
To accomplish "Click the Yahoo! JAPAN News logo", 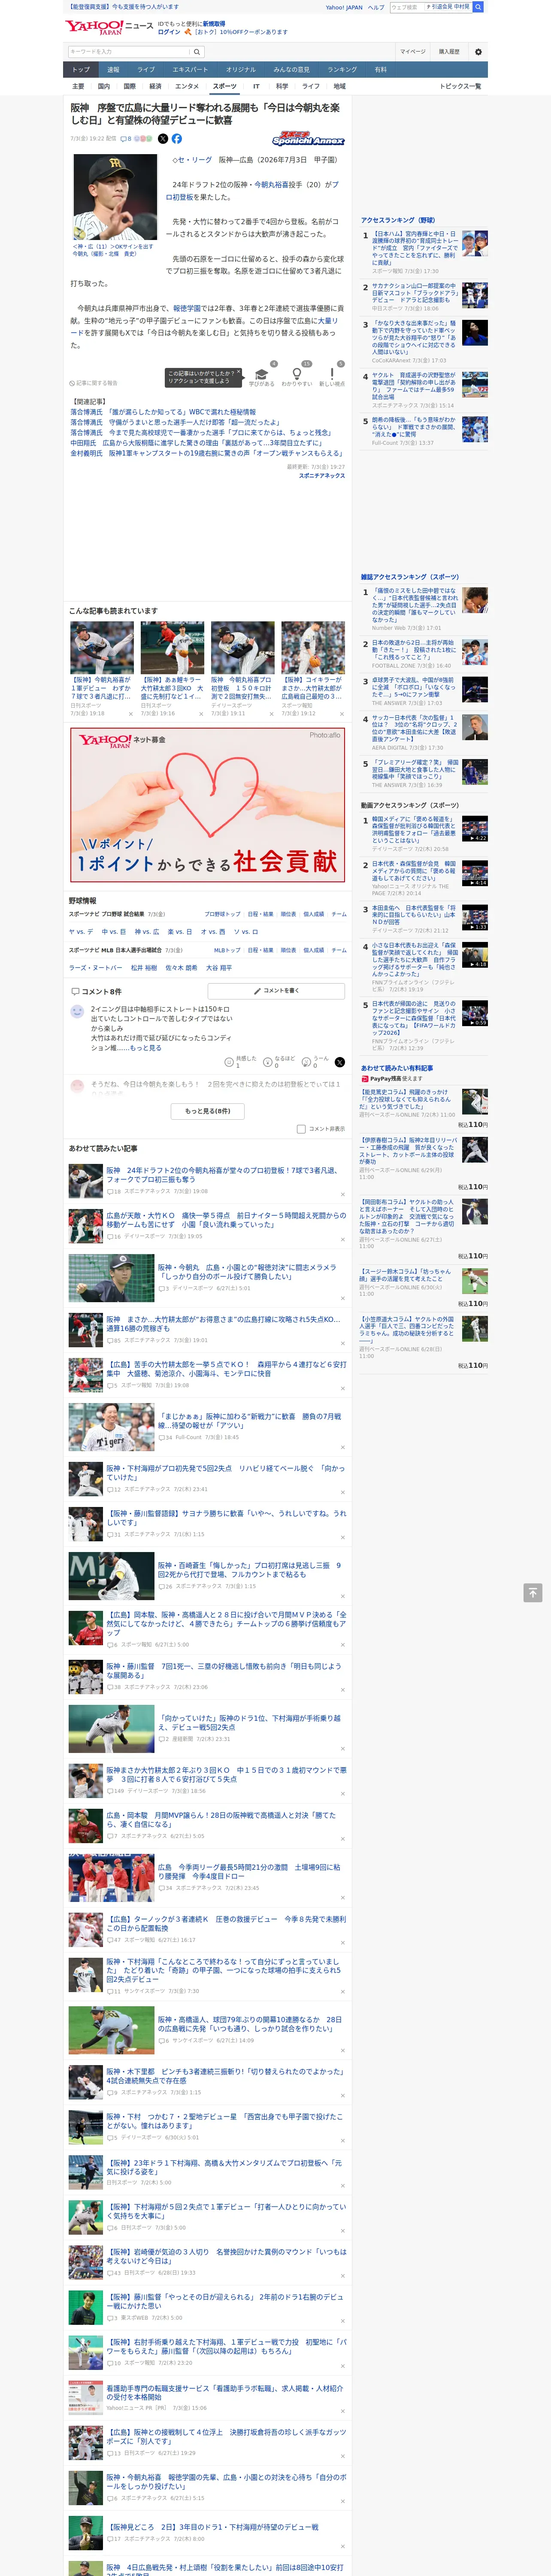I will (x=109, y=27).
